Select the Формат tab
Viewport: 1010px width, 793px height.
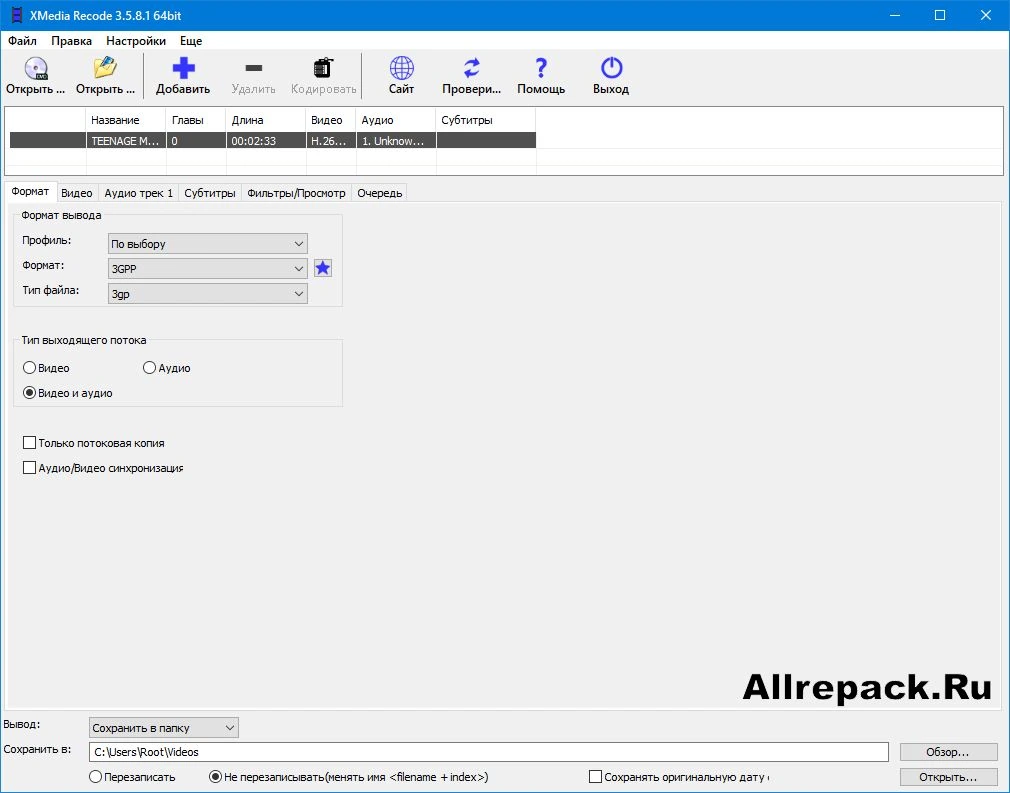click(30, 191)
